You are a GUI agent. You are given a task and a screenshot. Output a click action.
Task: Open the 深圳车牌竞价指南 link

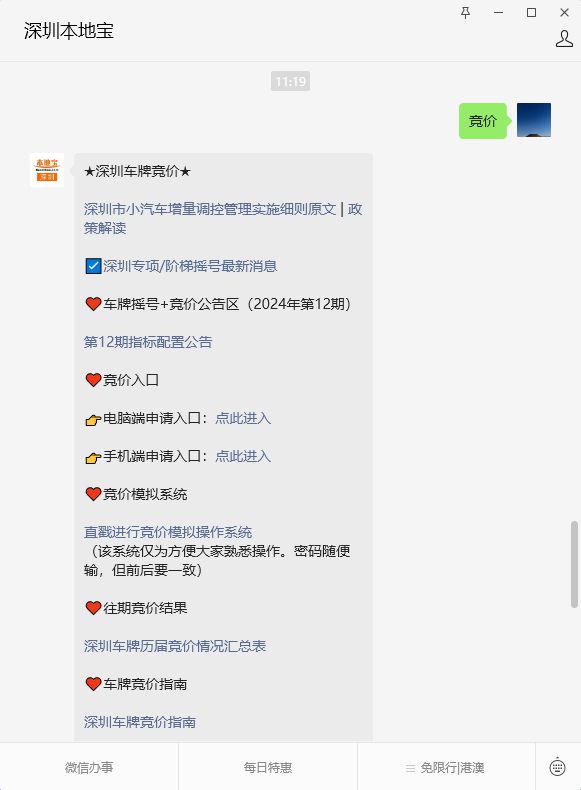click(140, 722)
